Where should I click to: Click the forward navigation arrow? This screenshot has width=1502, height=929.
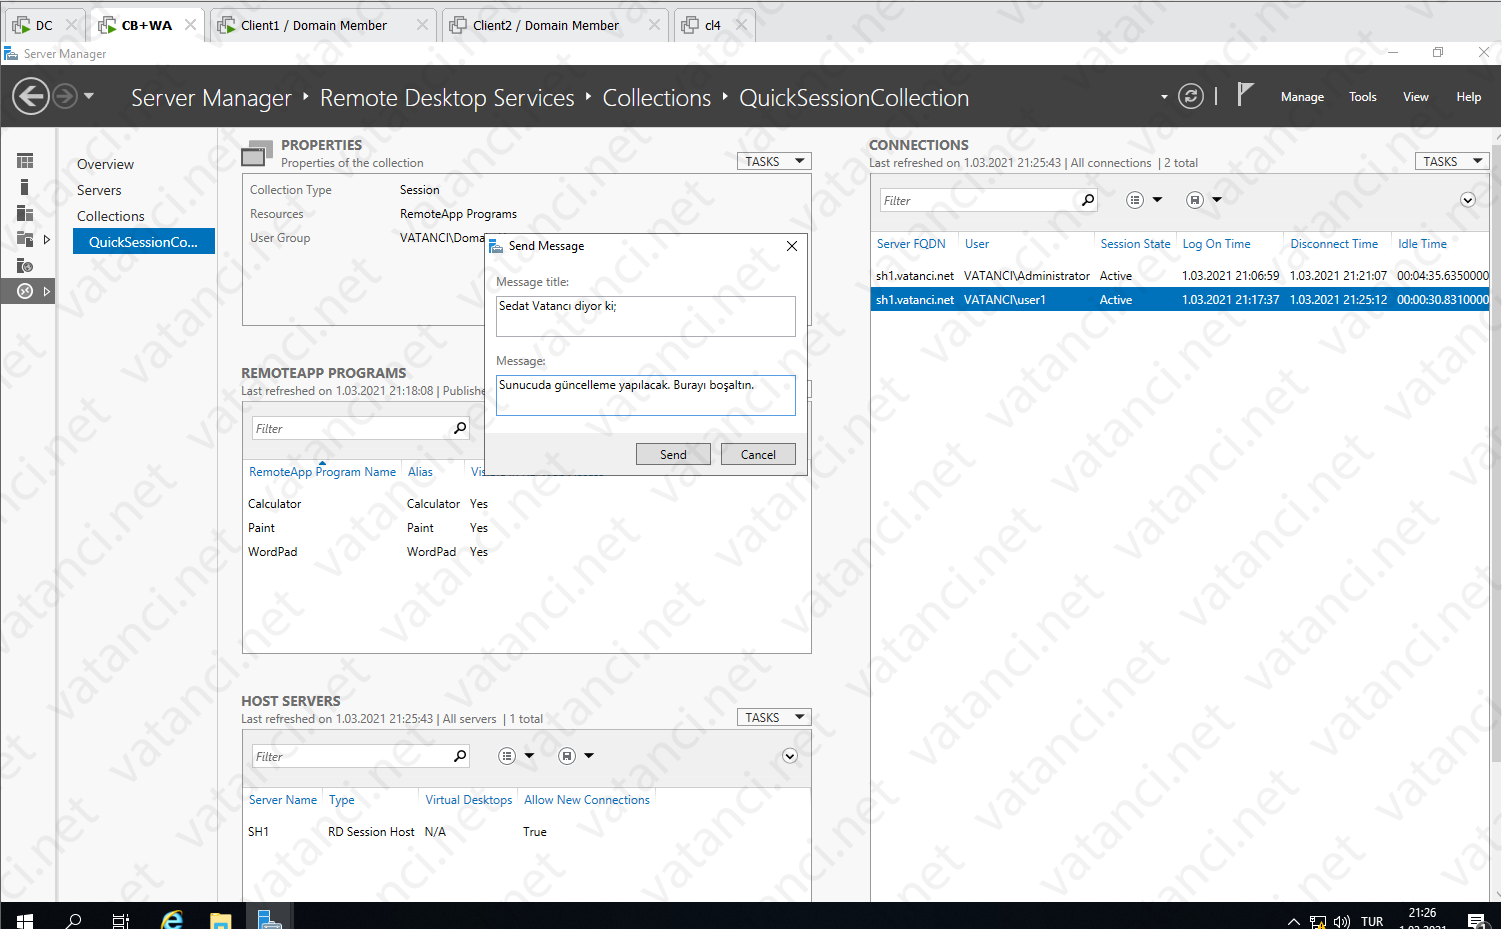[65, 97]
